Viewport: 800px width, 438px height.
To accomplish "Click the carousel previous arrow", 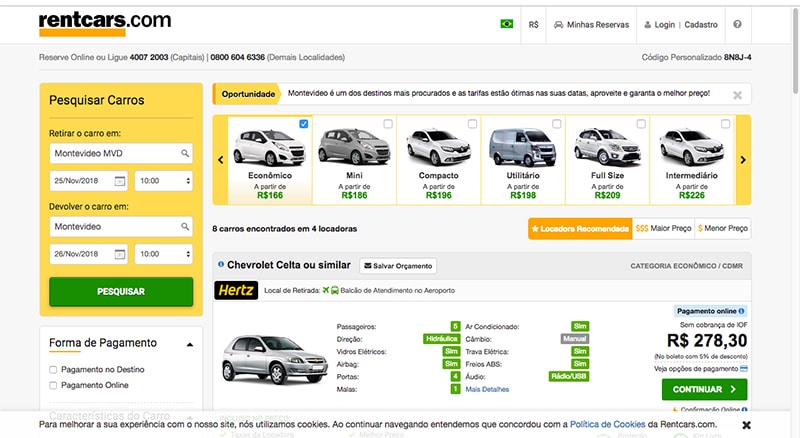I will point(220,160).
